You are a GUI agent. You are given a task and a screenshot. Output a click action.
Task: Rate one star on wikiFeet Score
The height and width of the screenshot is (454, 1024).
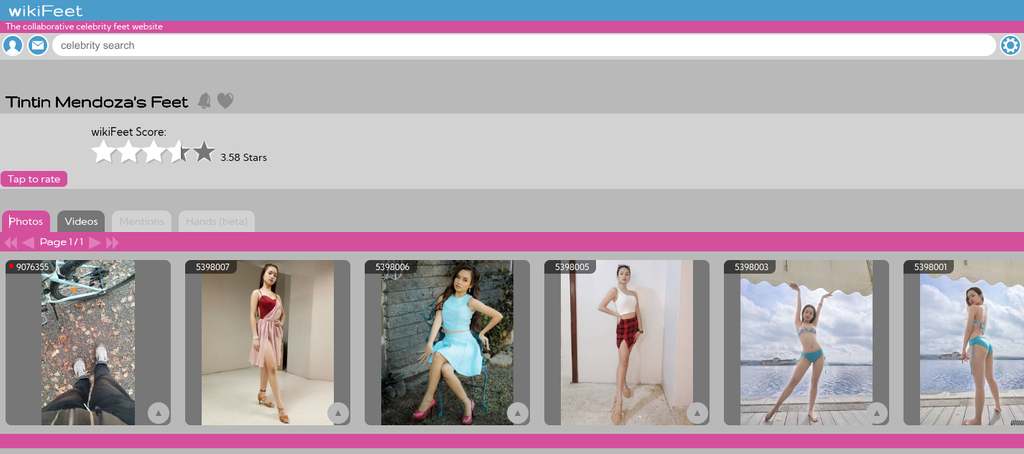pos(103,152)
